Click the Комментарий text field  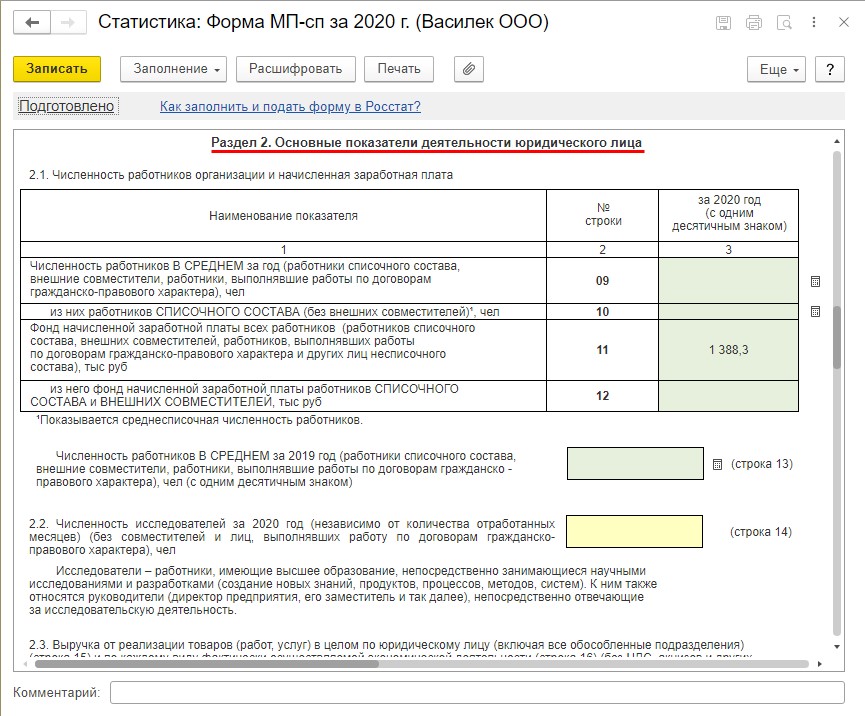[x=477, y=692]
